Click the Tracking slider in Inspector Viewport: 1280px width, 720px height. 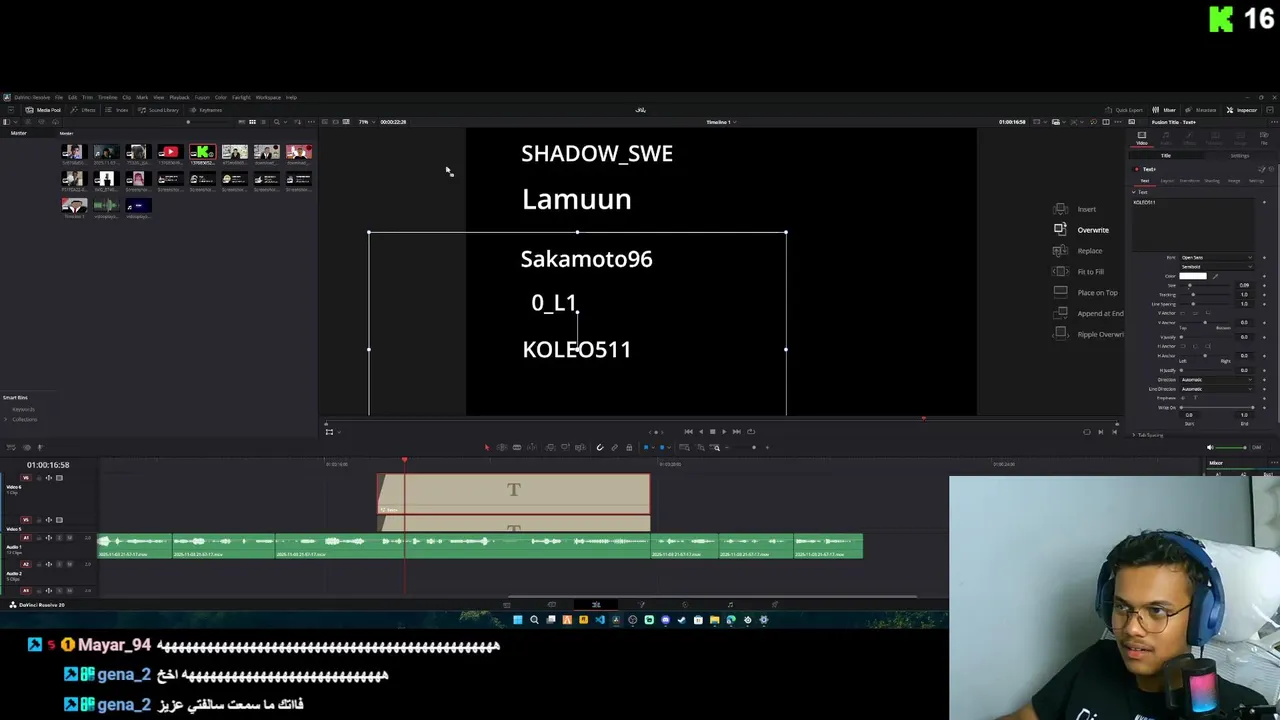tap(1207, 295)
